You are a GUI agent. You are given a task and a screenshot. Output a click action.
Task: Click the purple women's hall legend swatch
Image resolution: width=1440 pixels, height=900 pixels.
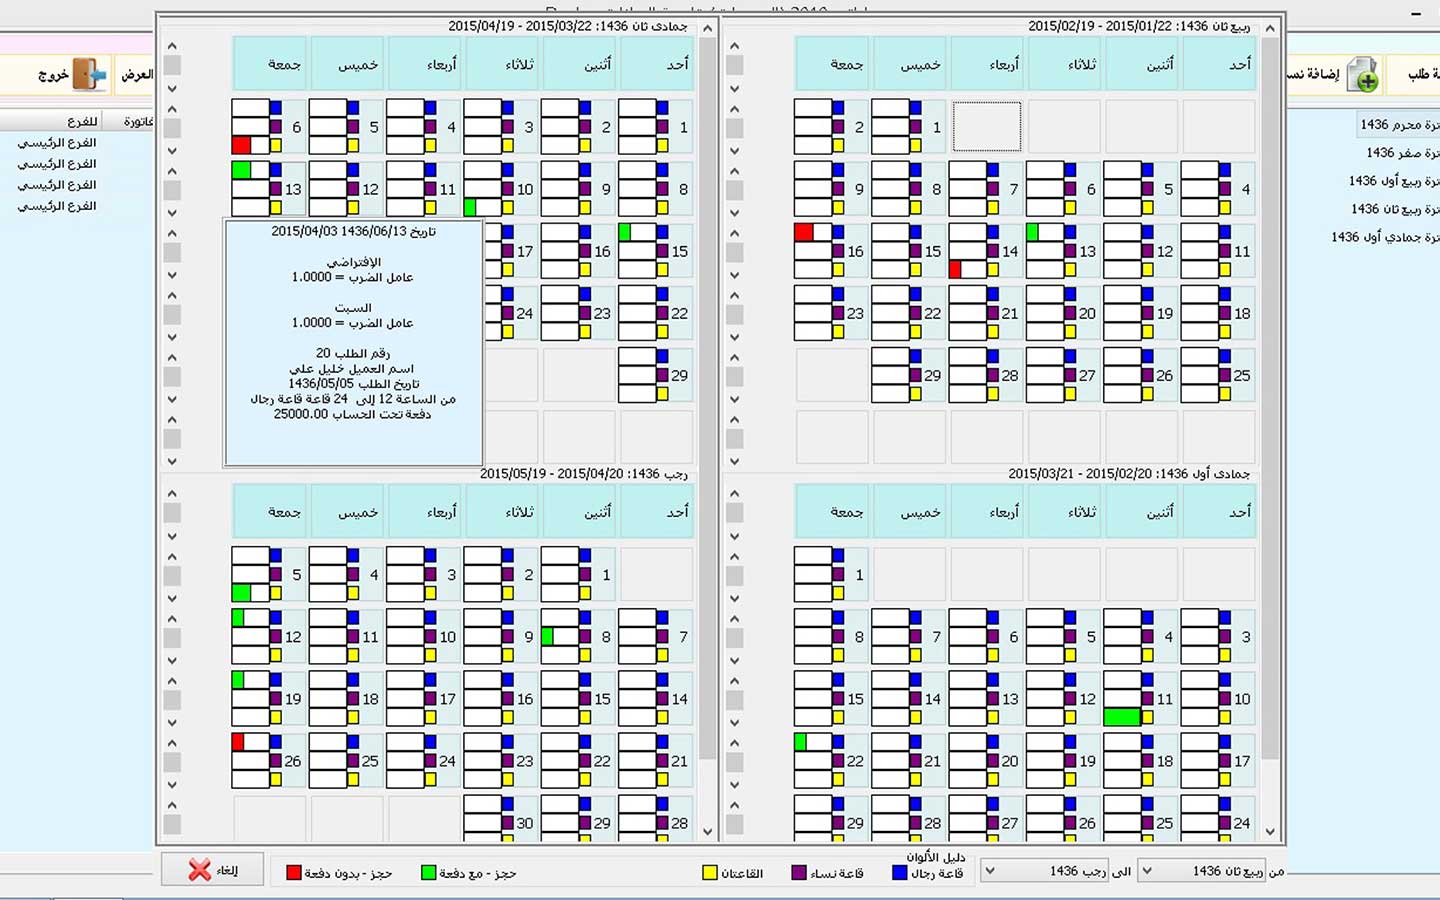coord(798,873)
